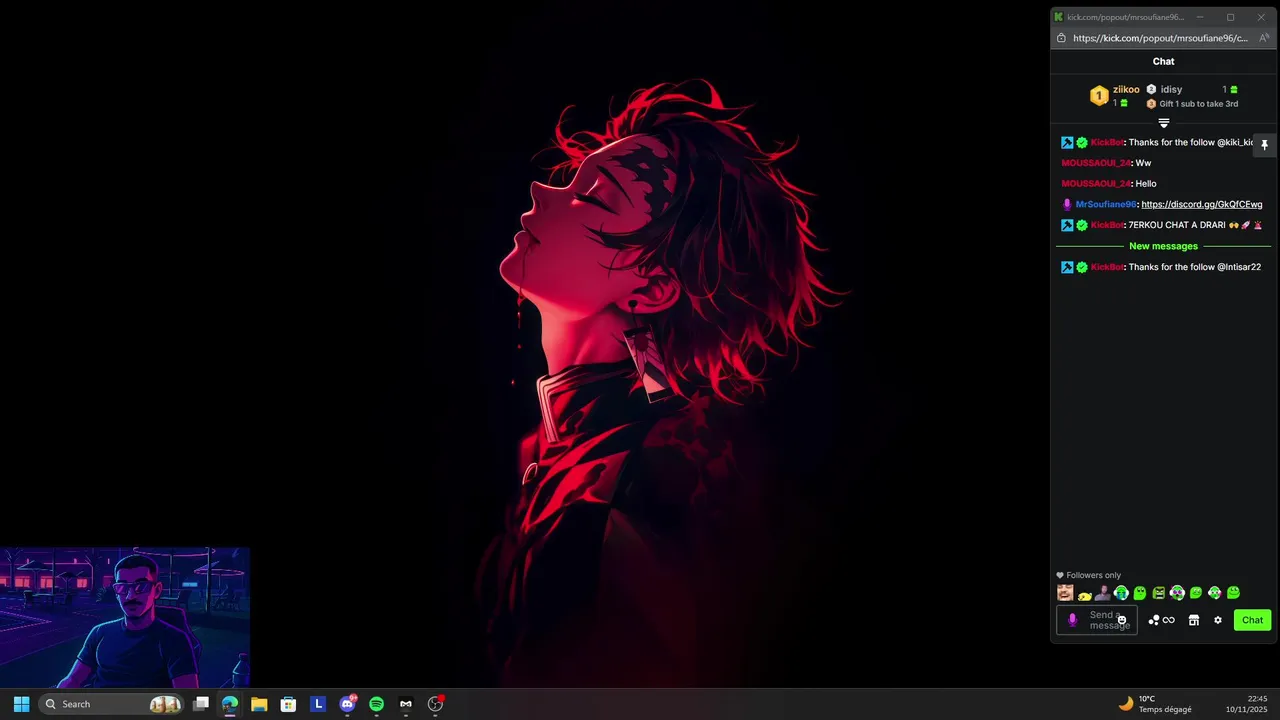Click the gold rank 1 badge
Screen dimensions: 1280x720
click(x=1099, y=96)
